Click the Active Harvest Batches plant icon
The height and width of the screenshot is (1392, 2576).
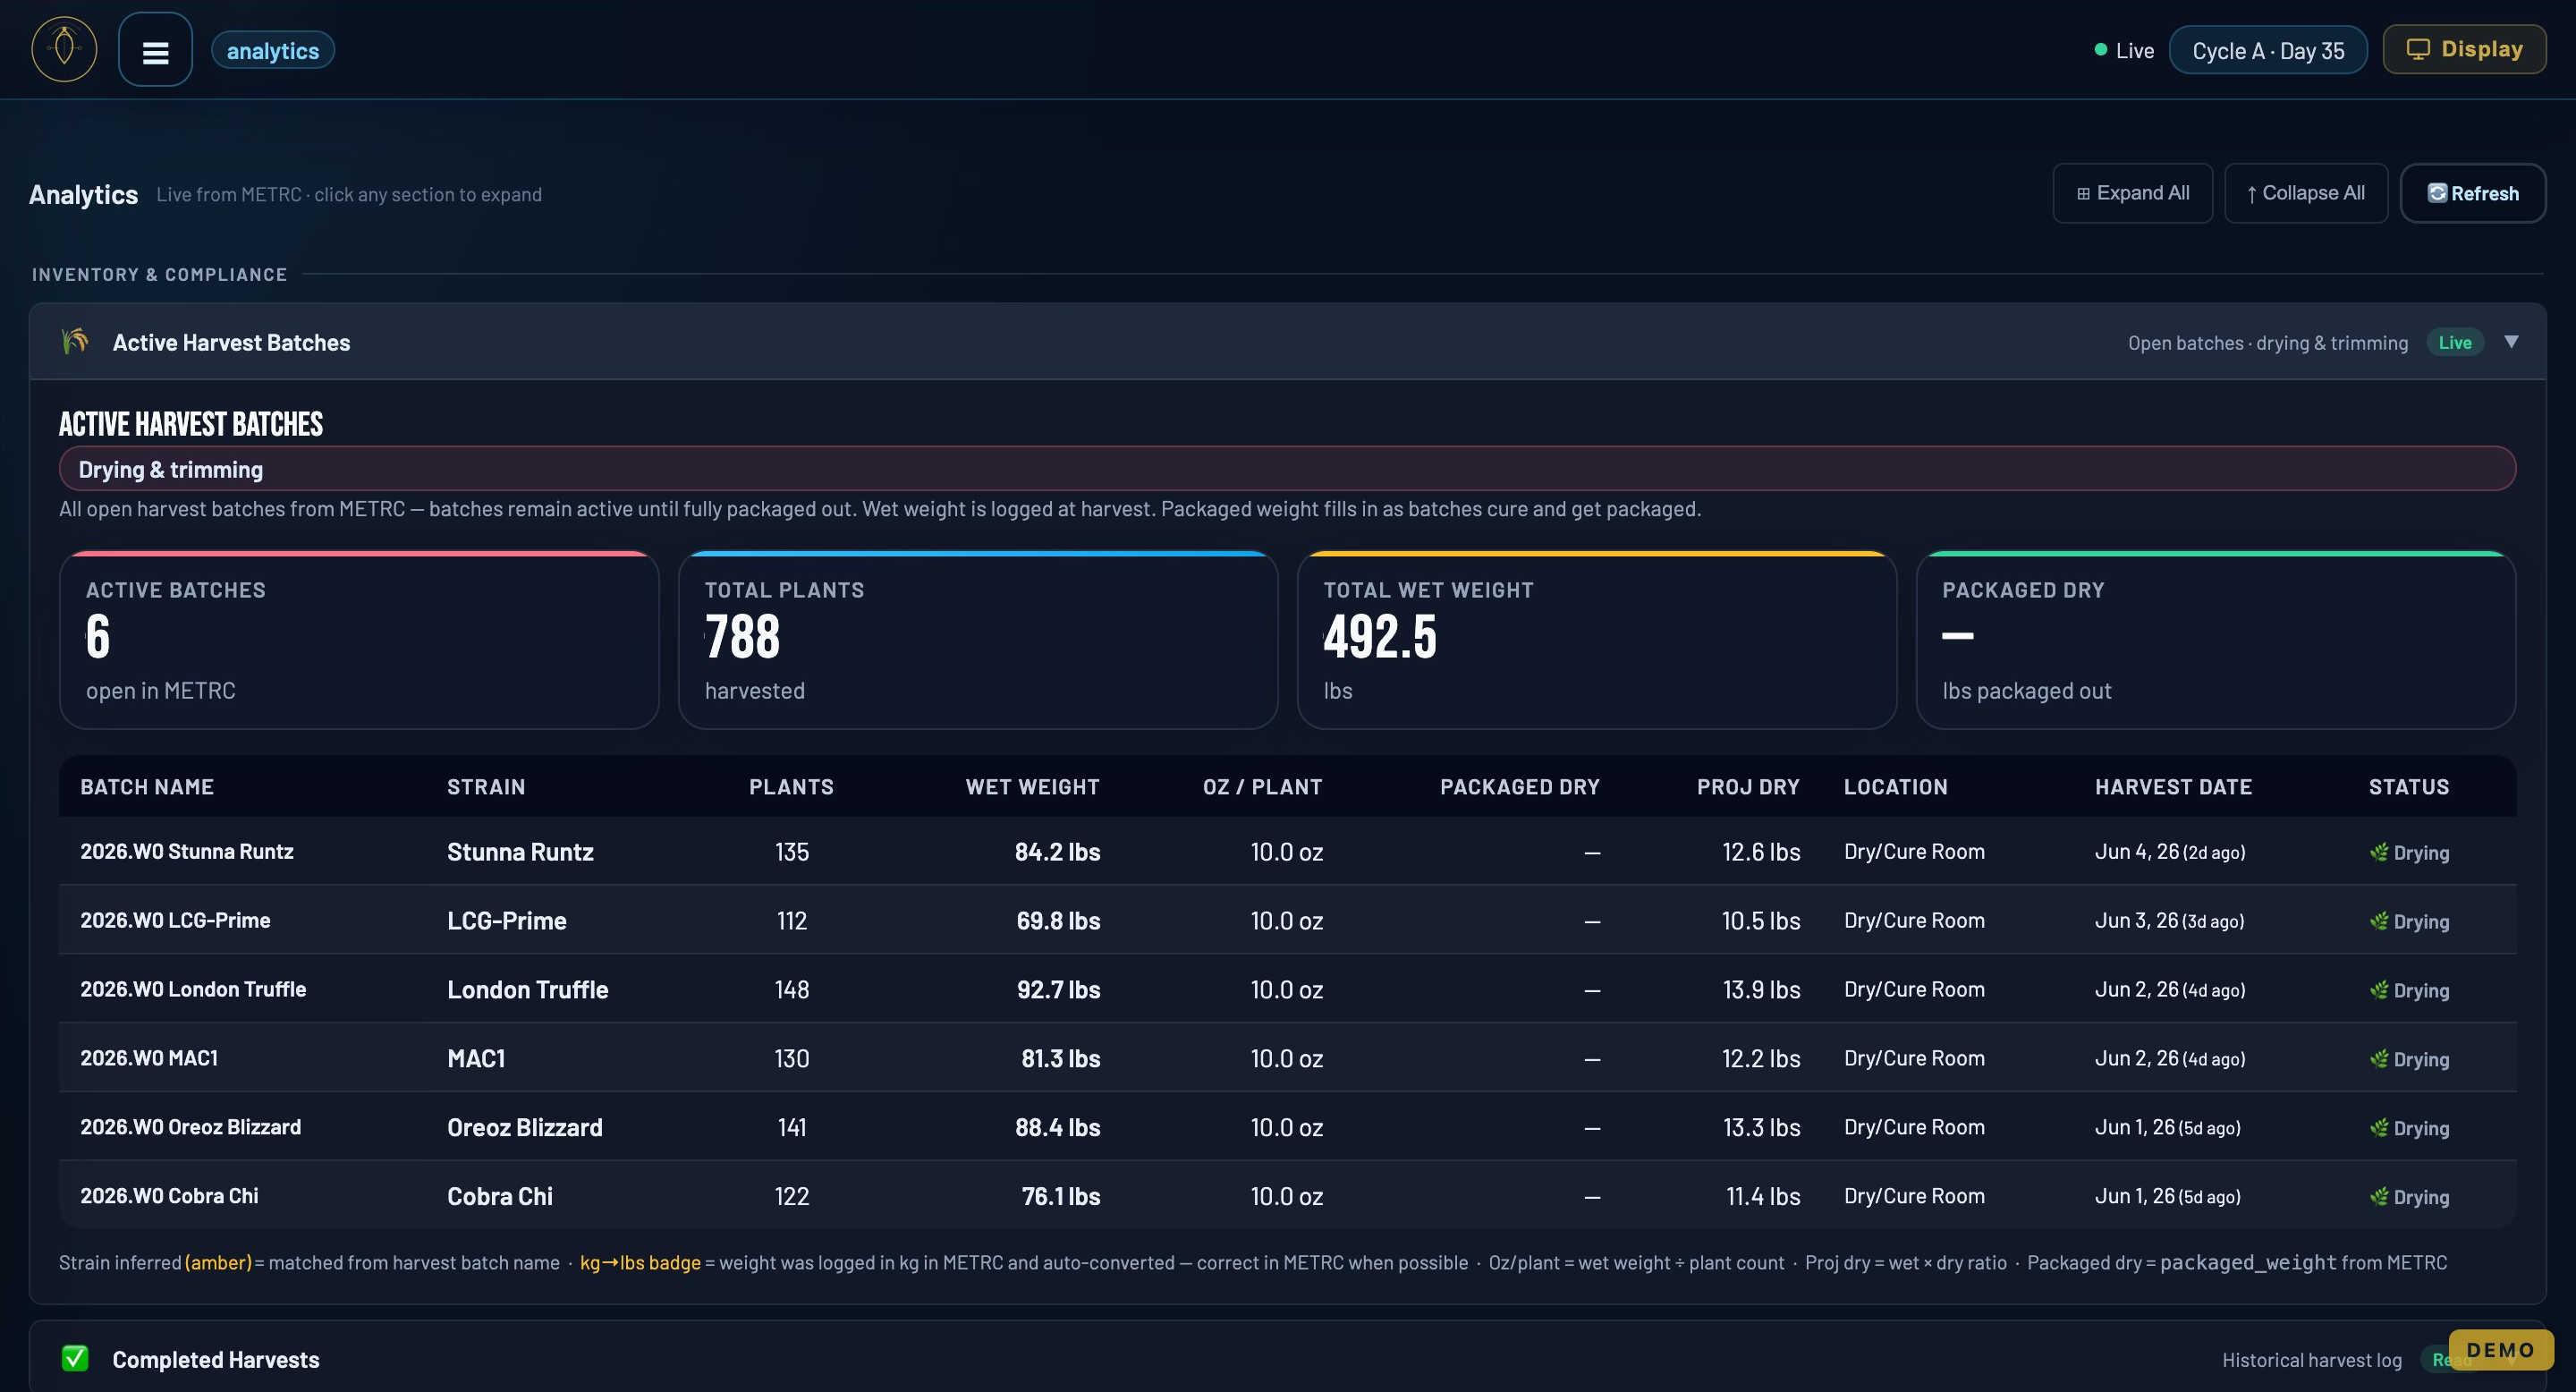[75, 341]
